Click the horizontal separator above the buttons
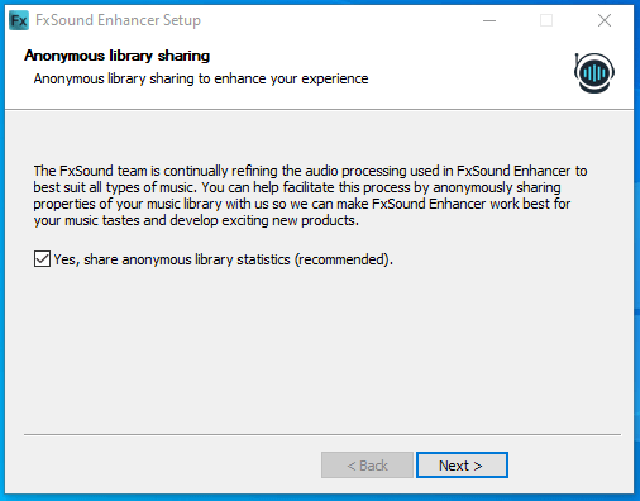 (x=320, y=435)
